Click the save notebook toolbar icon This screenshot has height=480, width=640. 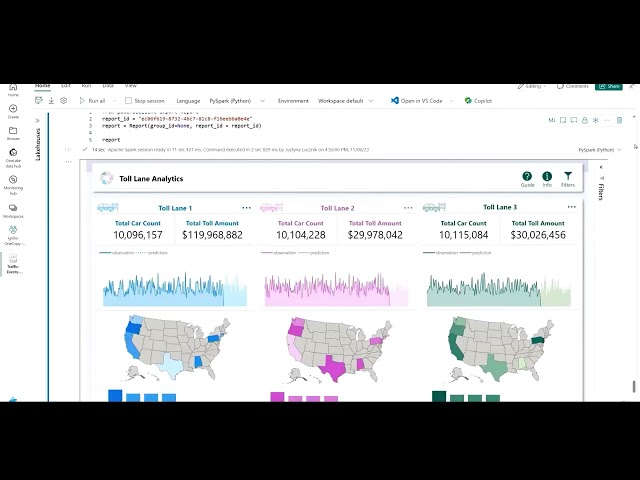(39, 100)
